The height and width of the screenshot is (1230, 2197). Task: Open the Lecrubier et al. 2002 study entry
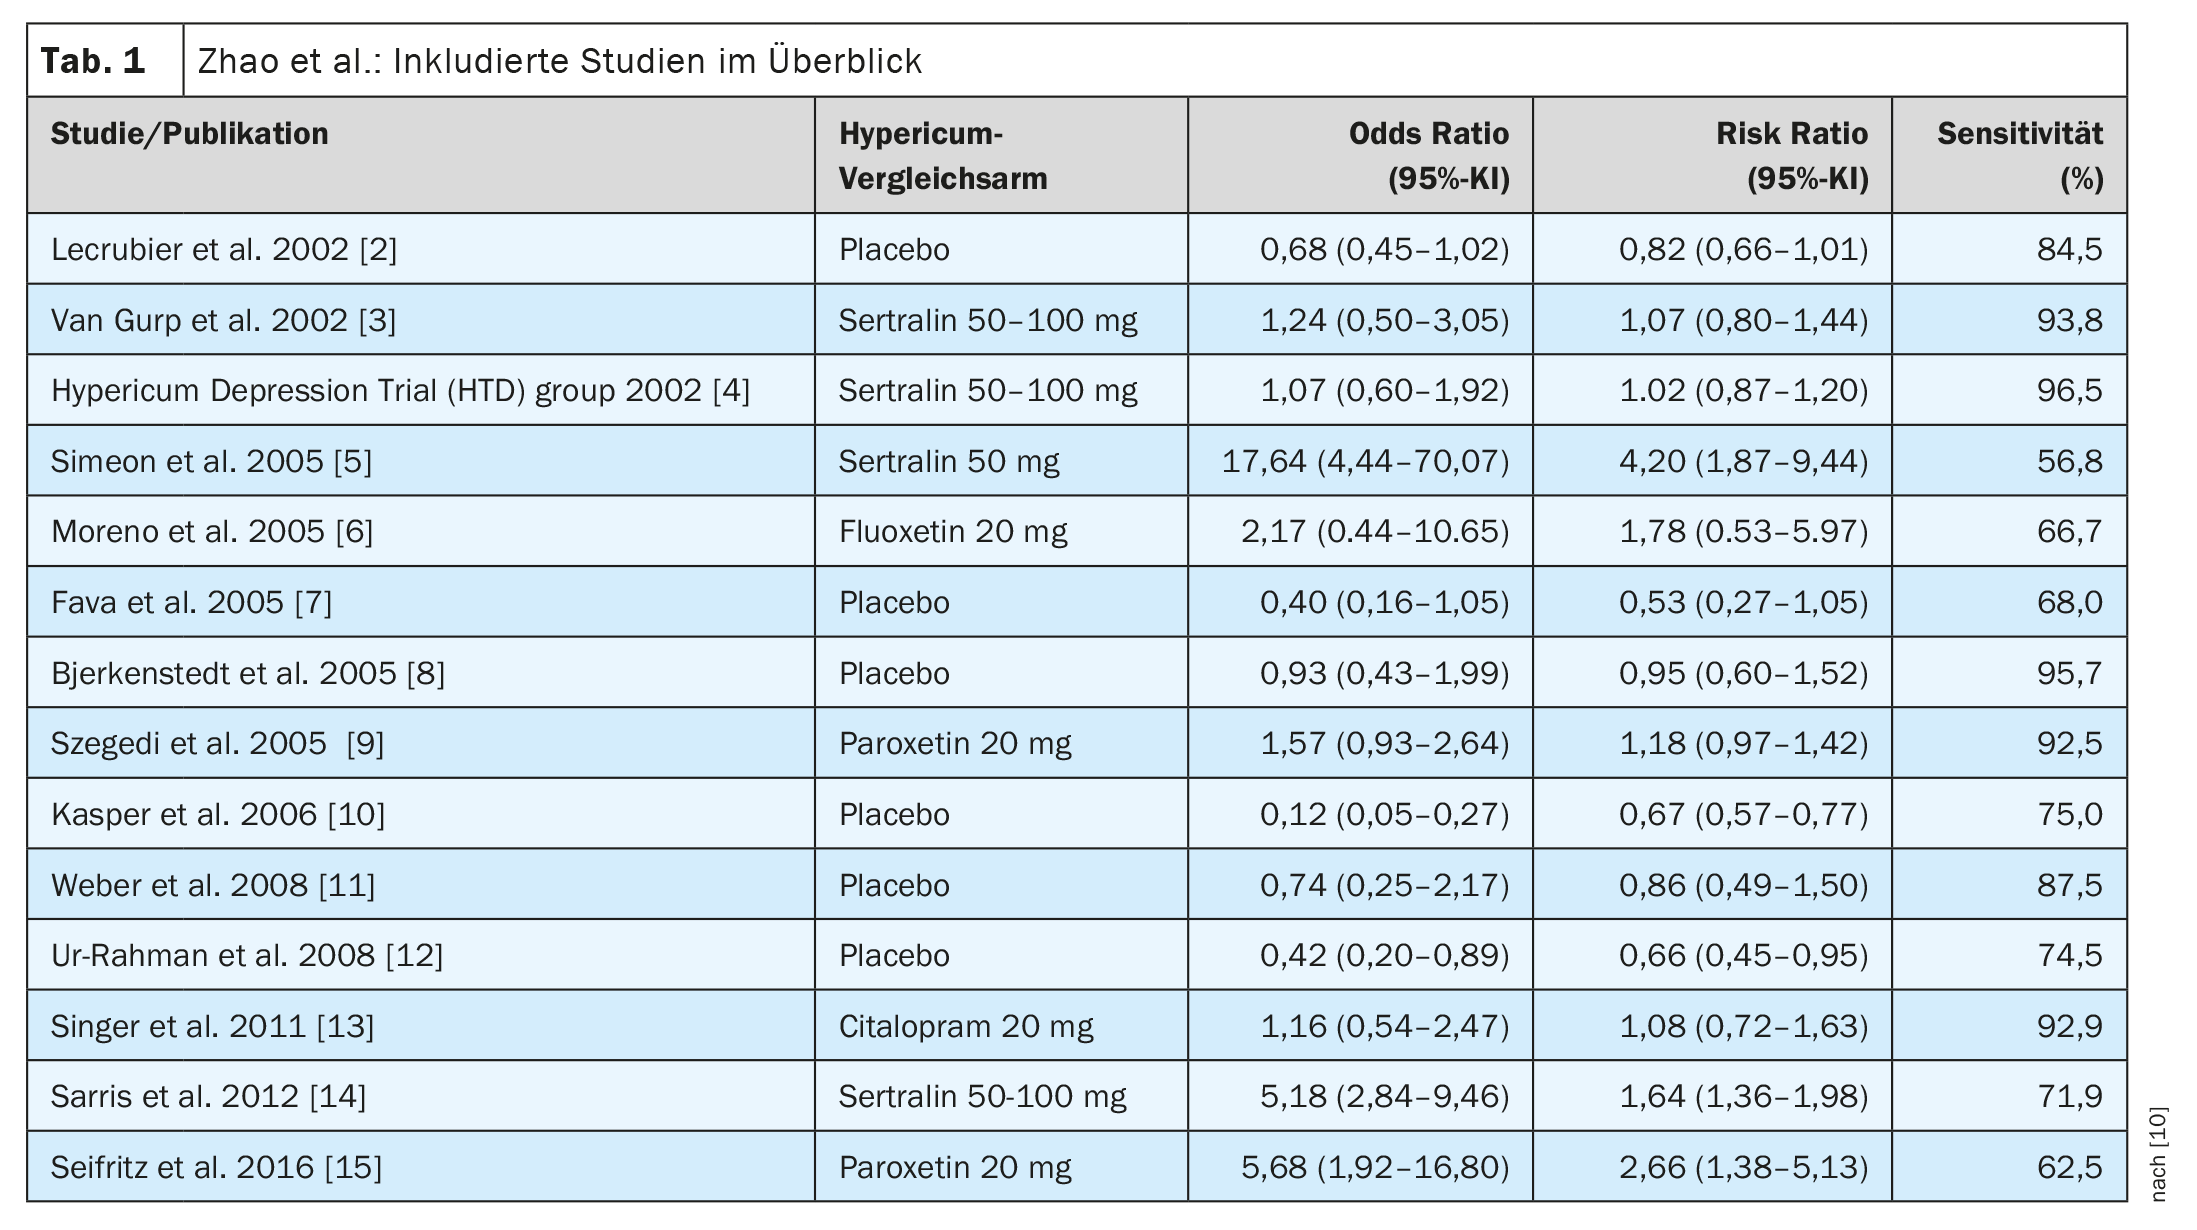click(x=224, y=249)
